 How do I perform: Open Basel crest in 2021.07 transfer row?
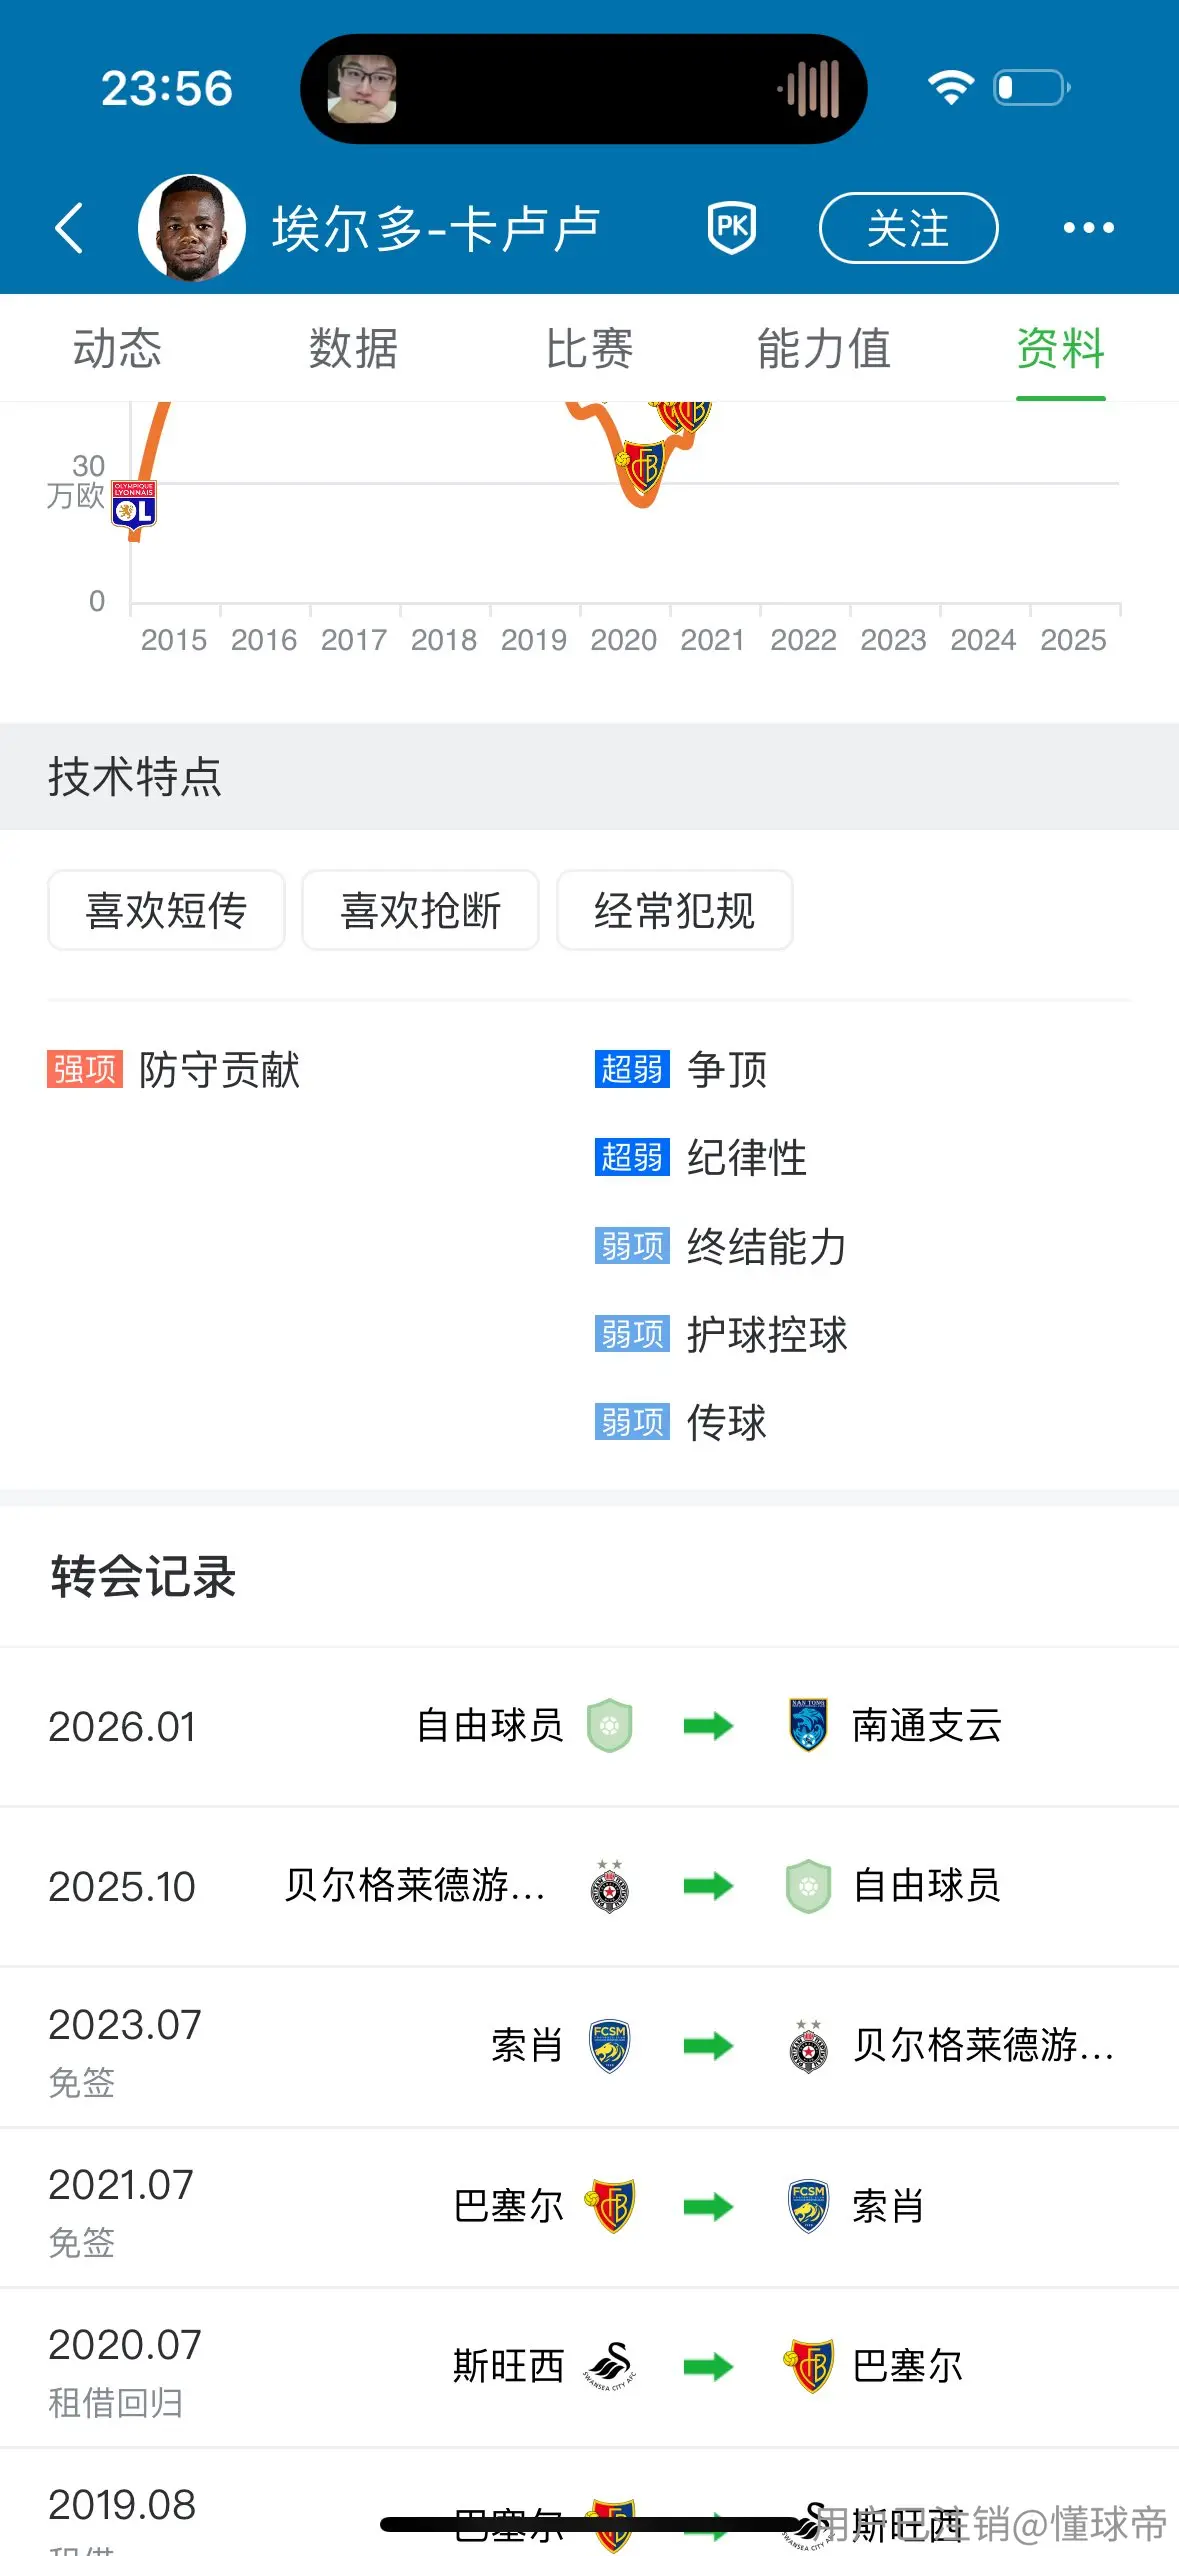tap(610, 2206)
